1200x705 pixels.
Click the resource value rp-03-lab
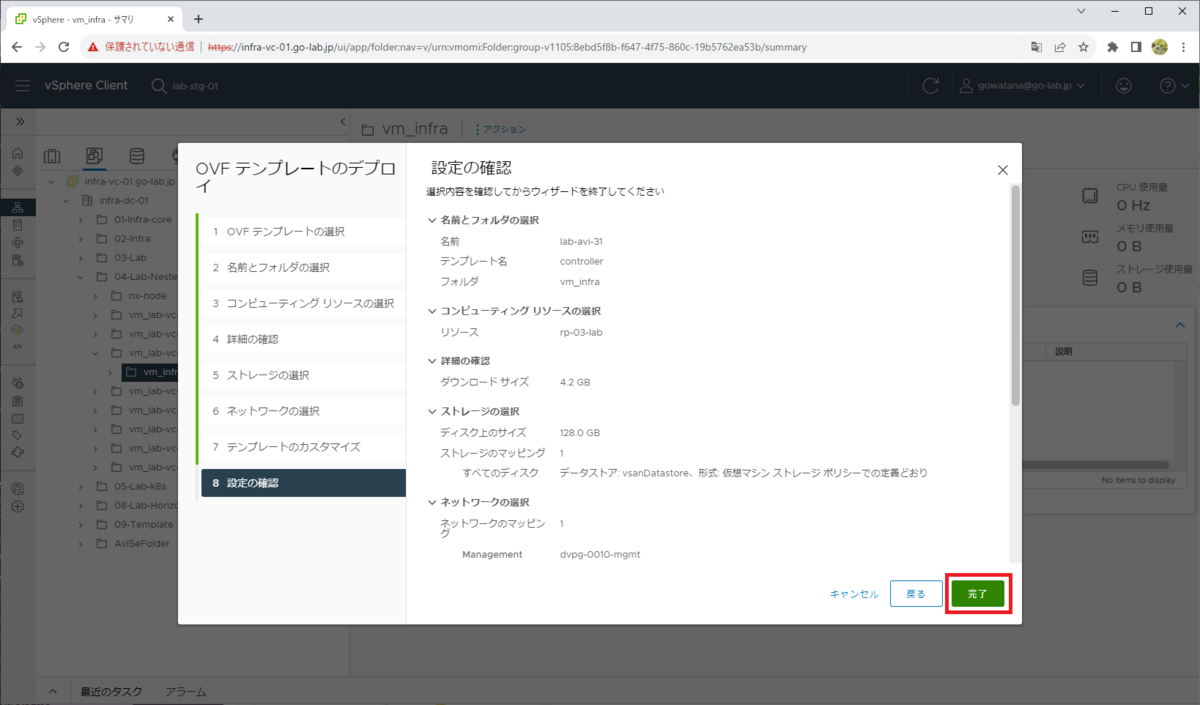pyautogui.click(x=581, y=332)
